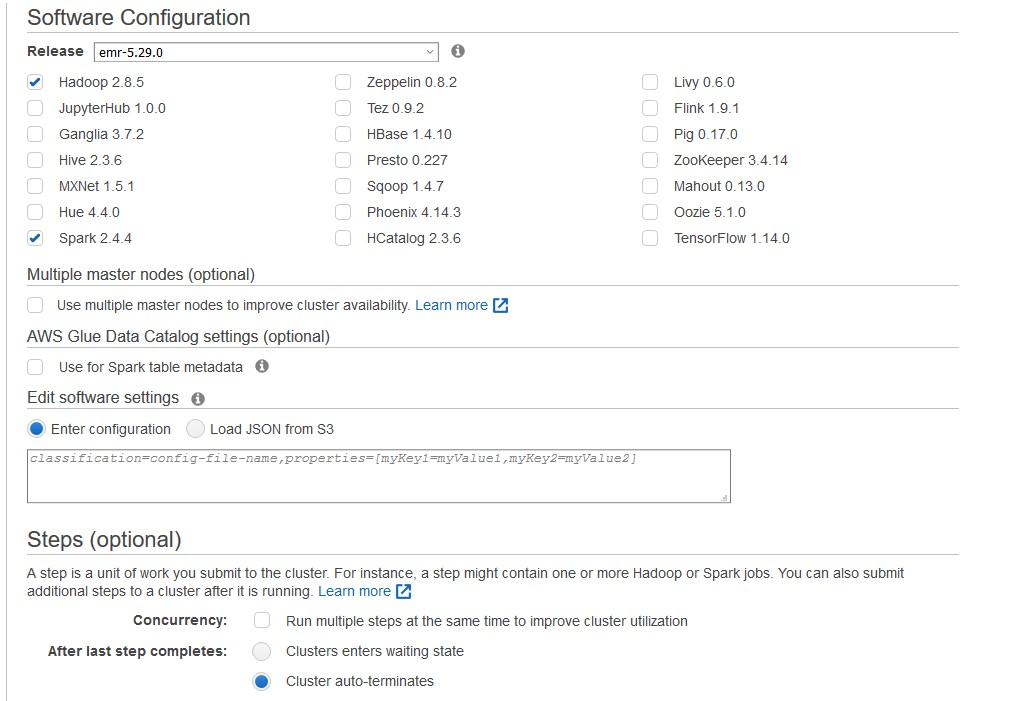
Task: Select Clusters enters waiting state option
Action: (261, 651)
